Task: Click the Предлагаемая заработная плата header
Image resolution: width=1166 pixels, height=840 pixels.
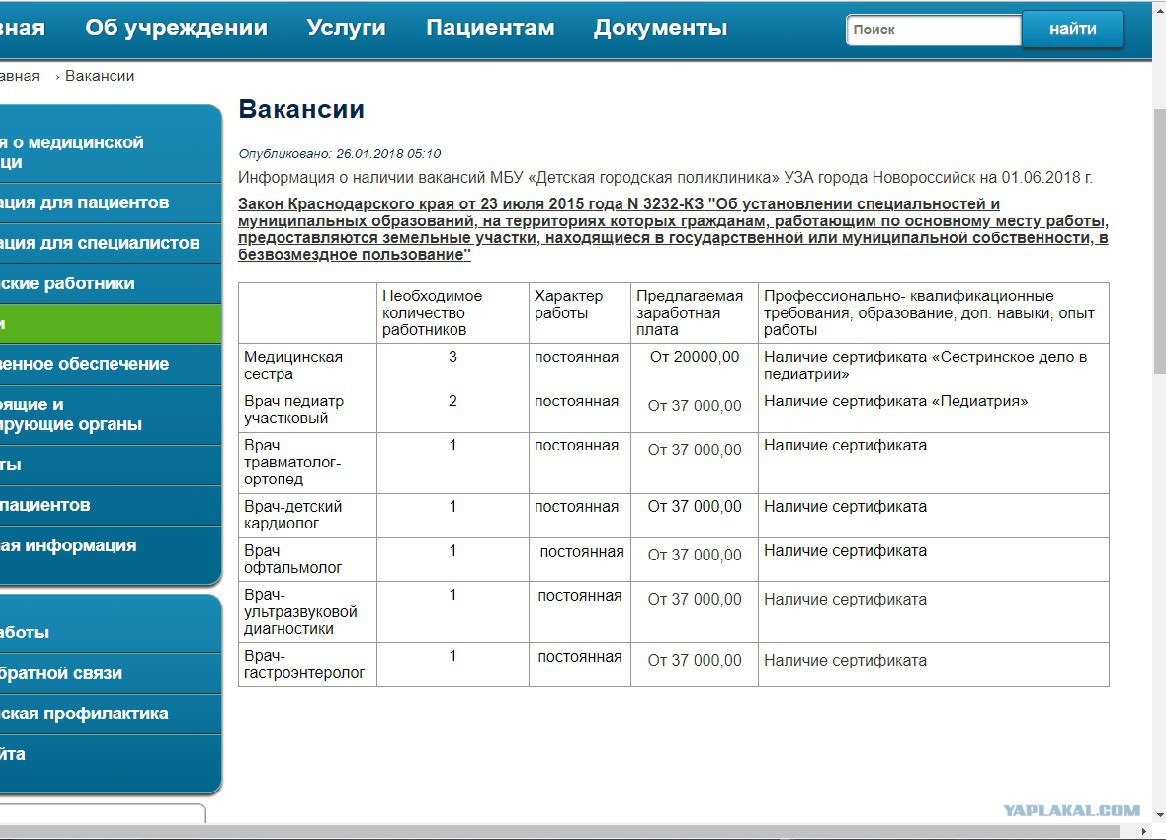Action: click(x=694, y=312)
